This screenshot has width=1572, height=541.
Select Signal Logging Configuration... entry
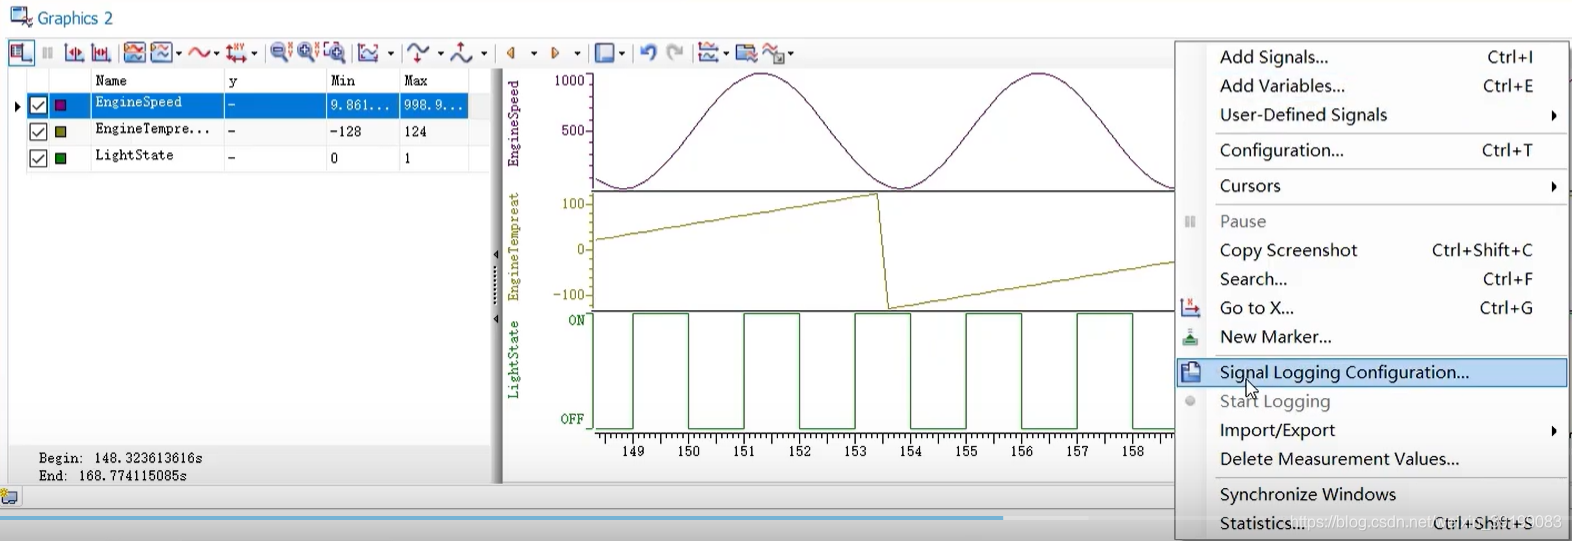point(1371,372)
